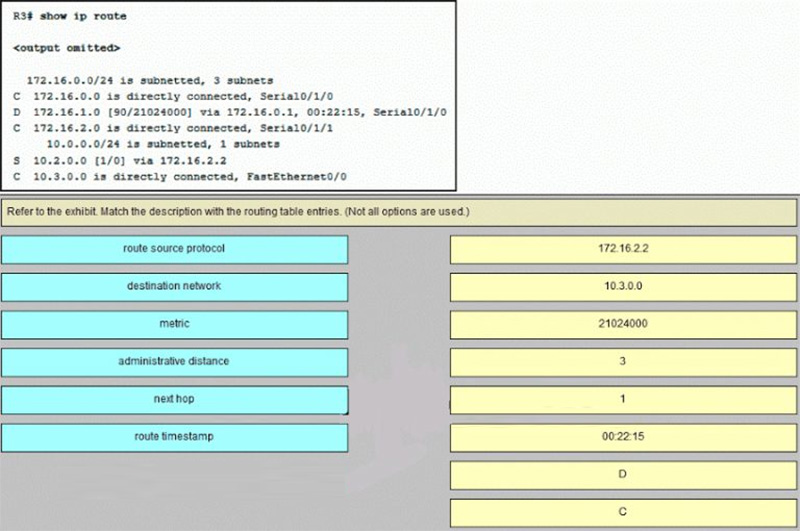This screenshot has height=531, width=800.
Task: Choose the answer box labeled 1
Action: click(x=623, y=400)
